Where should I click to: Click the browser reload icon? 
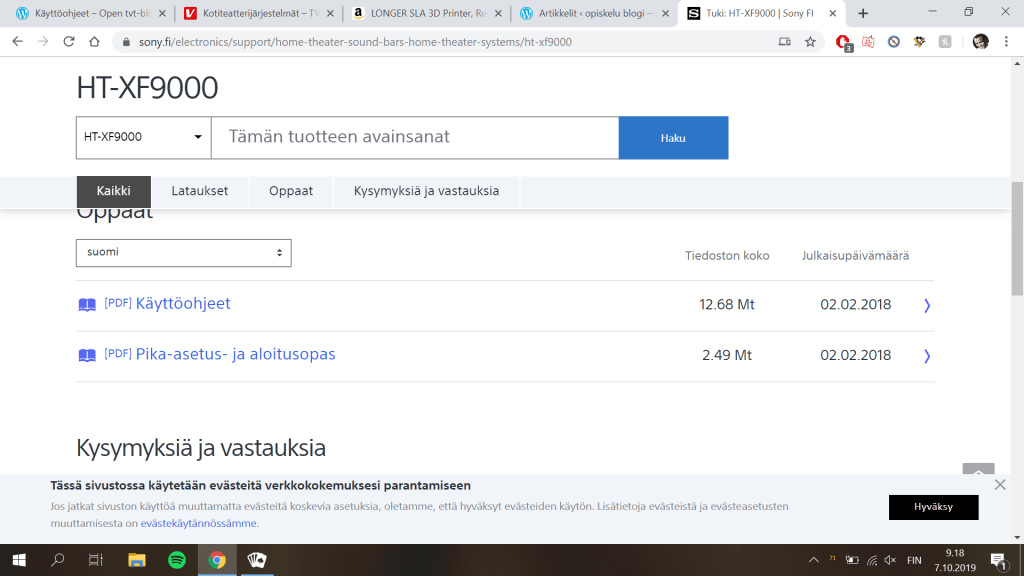(x=69, y=42)
